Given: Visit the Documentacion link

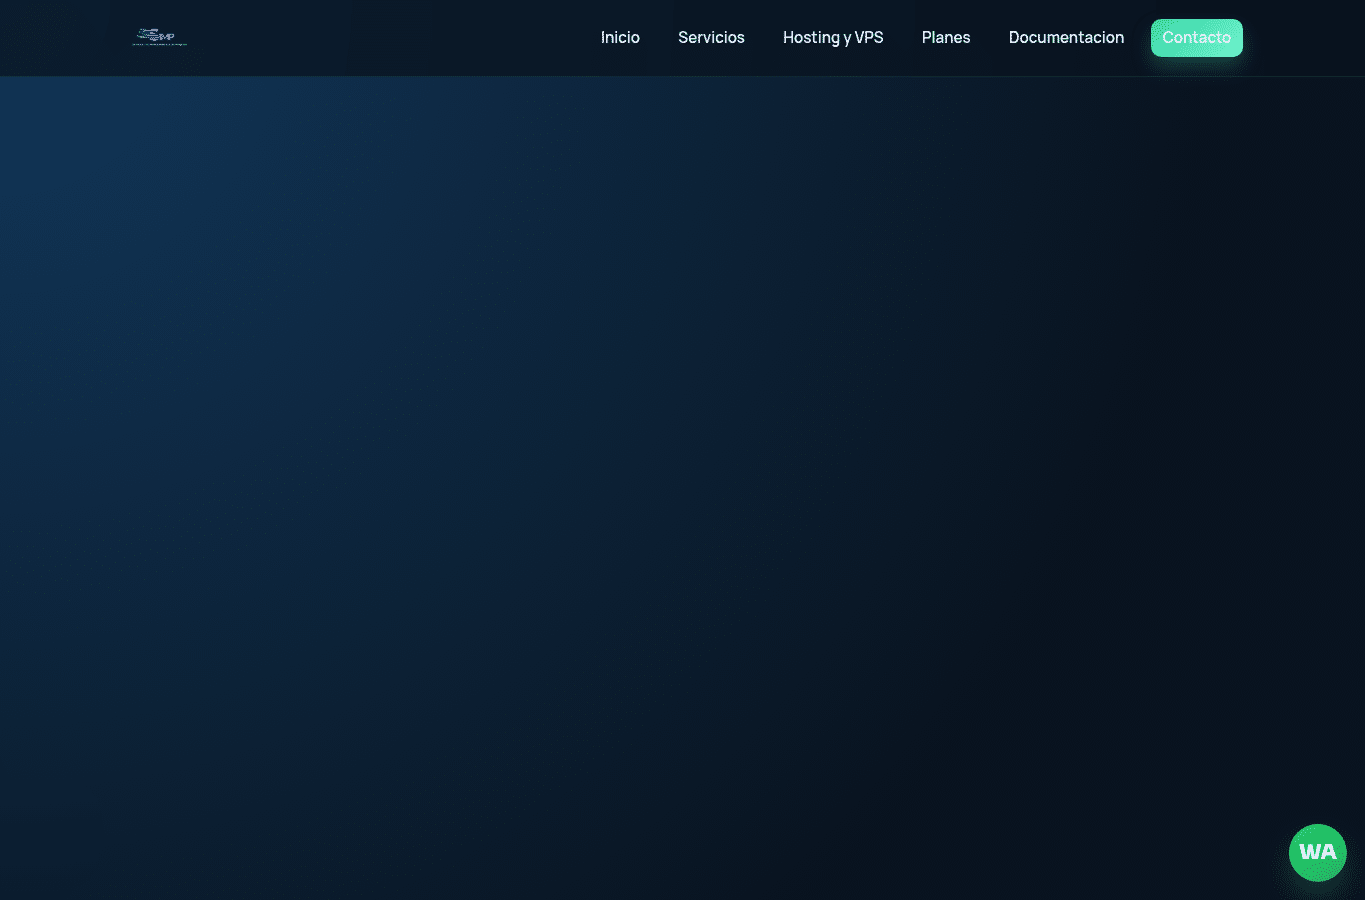Looking at the screenshot, I should click(1066, 38).
